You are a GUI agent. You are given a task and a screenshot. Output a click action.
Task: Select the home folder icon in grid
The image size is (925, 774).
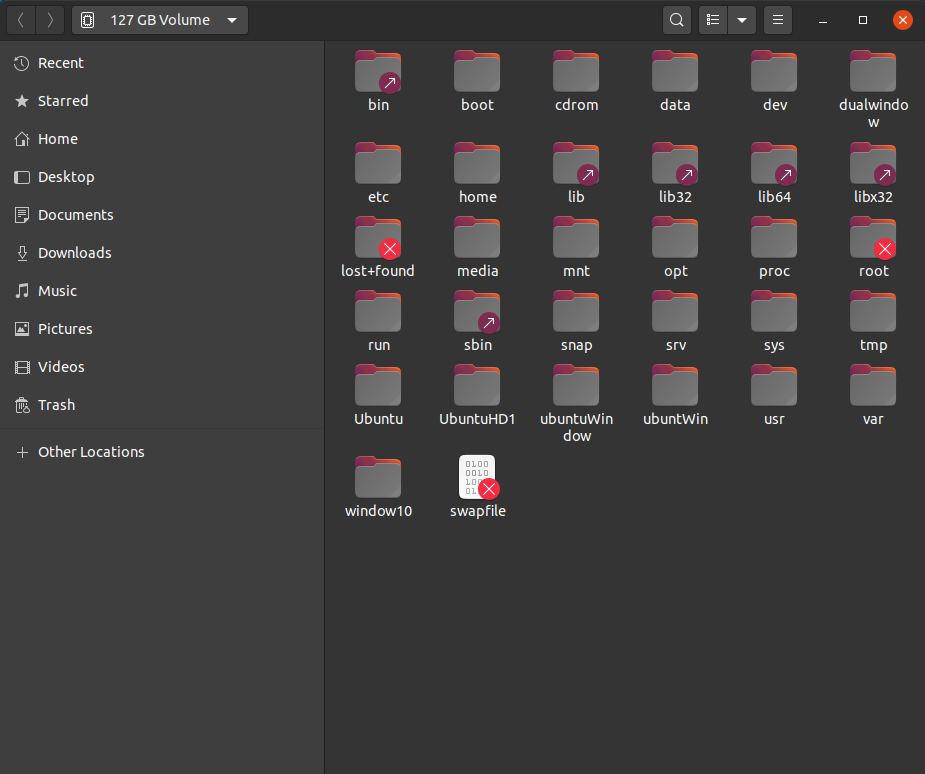[477, 163]
